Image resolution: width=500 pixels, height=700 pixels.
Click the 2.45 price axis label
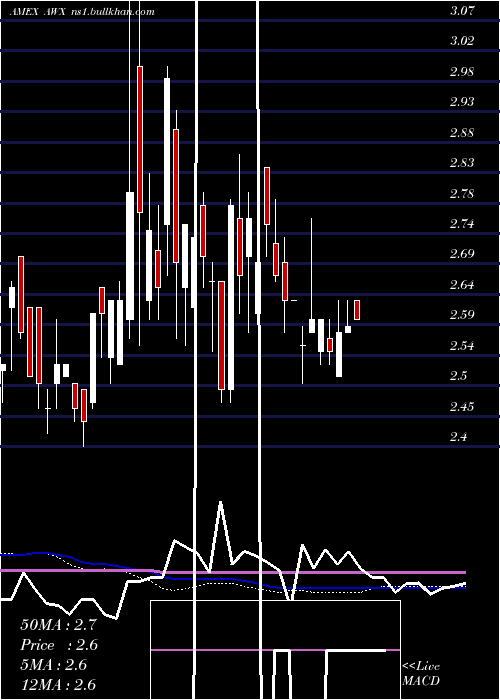point(462,407)
